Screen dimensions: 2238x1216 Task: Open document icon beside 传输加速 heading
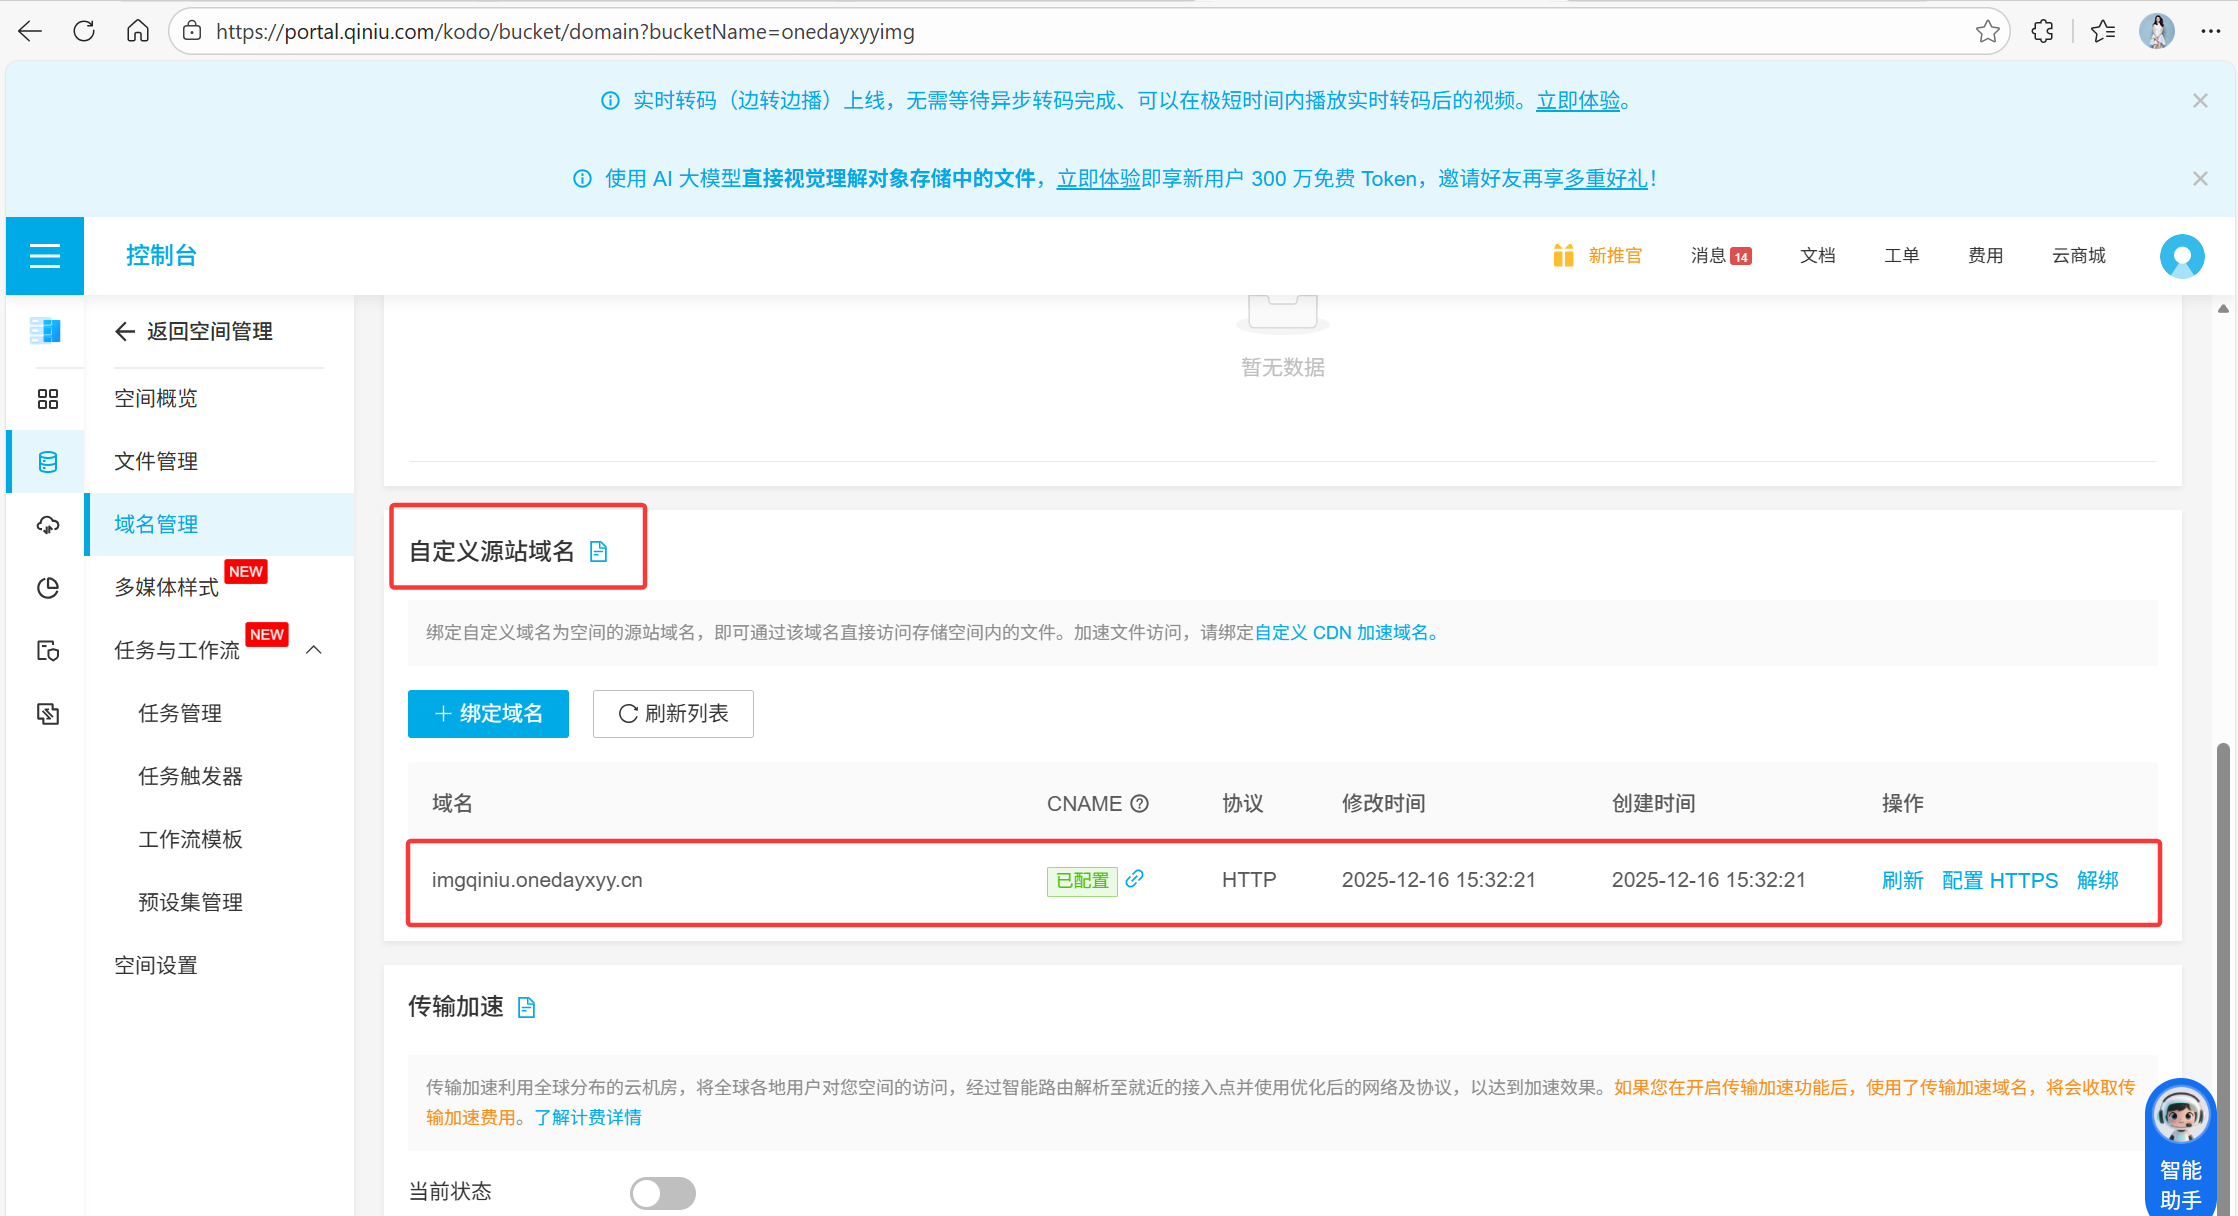[526, 1007]
